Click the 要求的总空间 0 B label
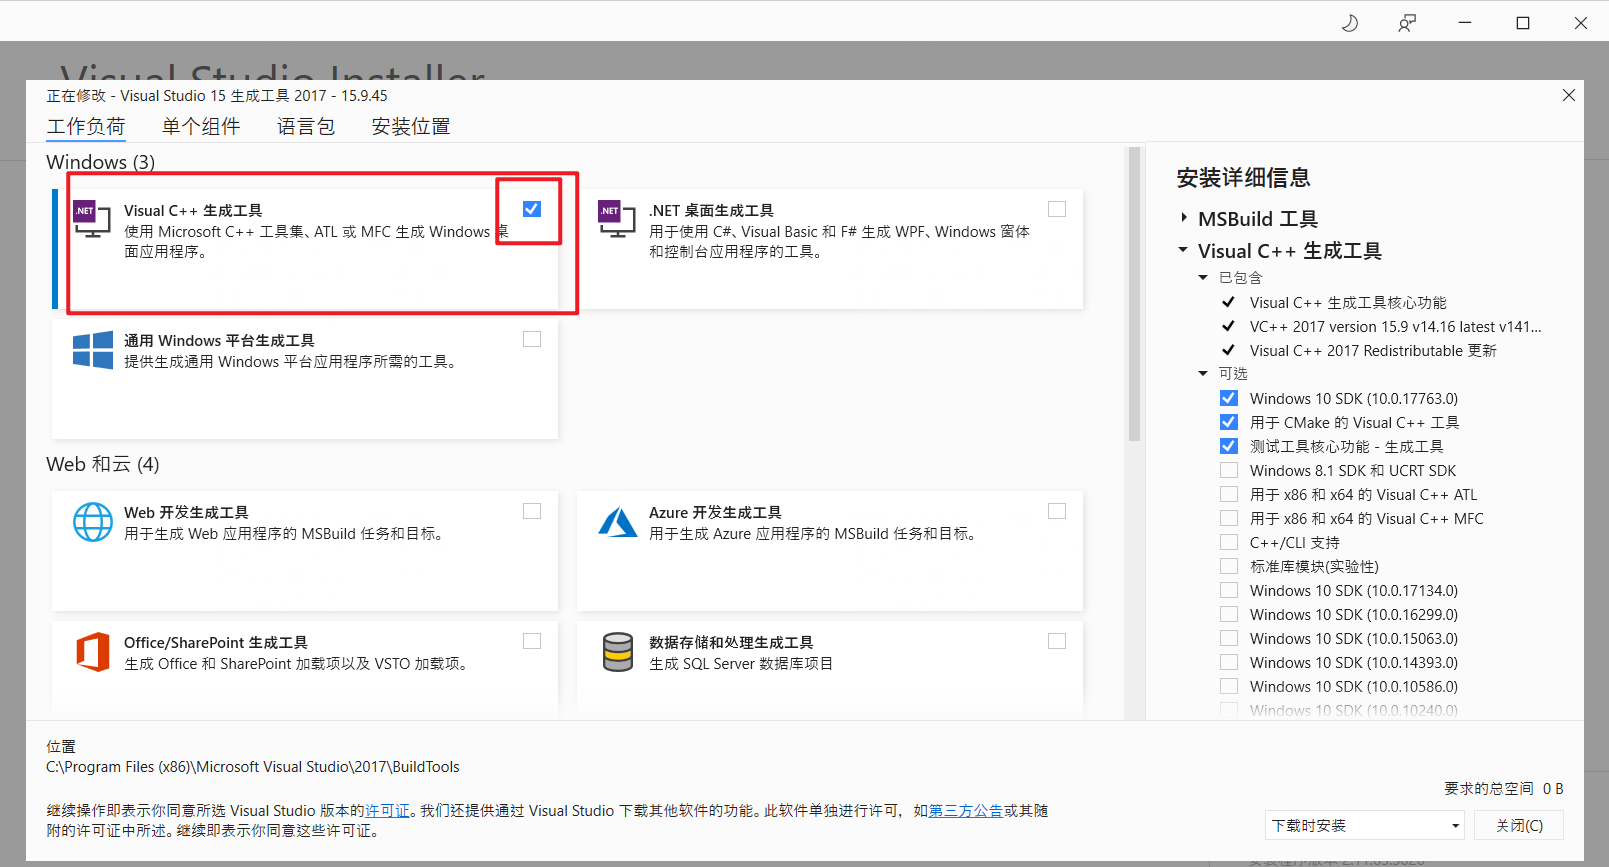 [x=1503, y=789]
